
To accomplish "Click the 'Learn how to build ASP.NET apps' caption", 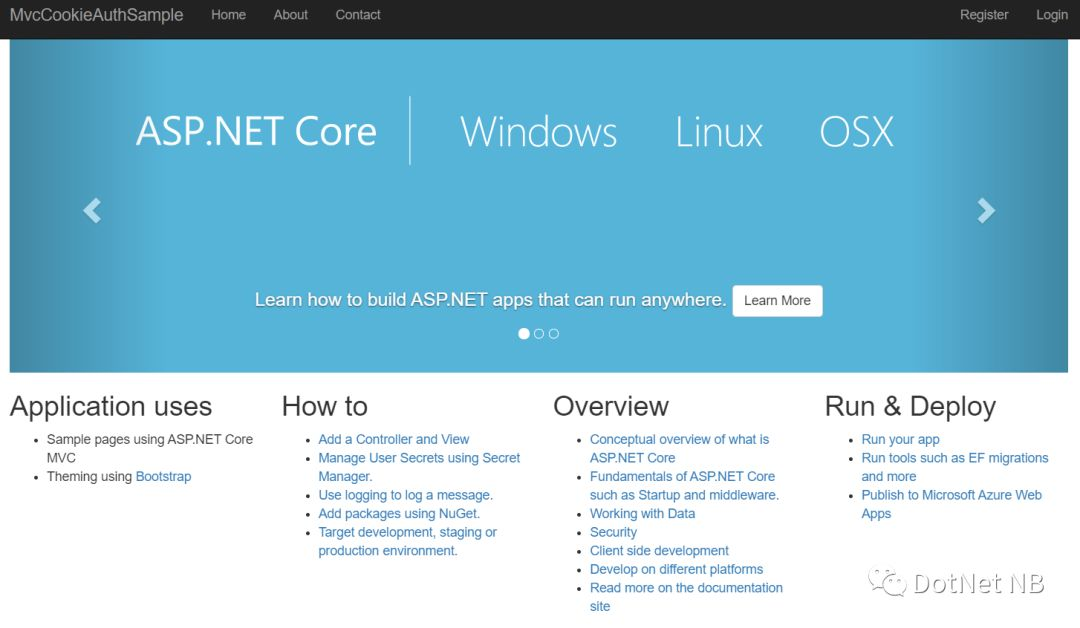I will (x=490, y=300).
